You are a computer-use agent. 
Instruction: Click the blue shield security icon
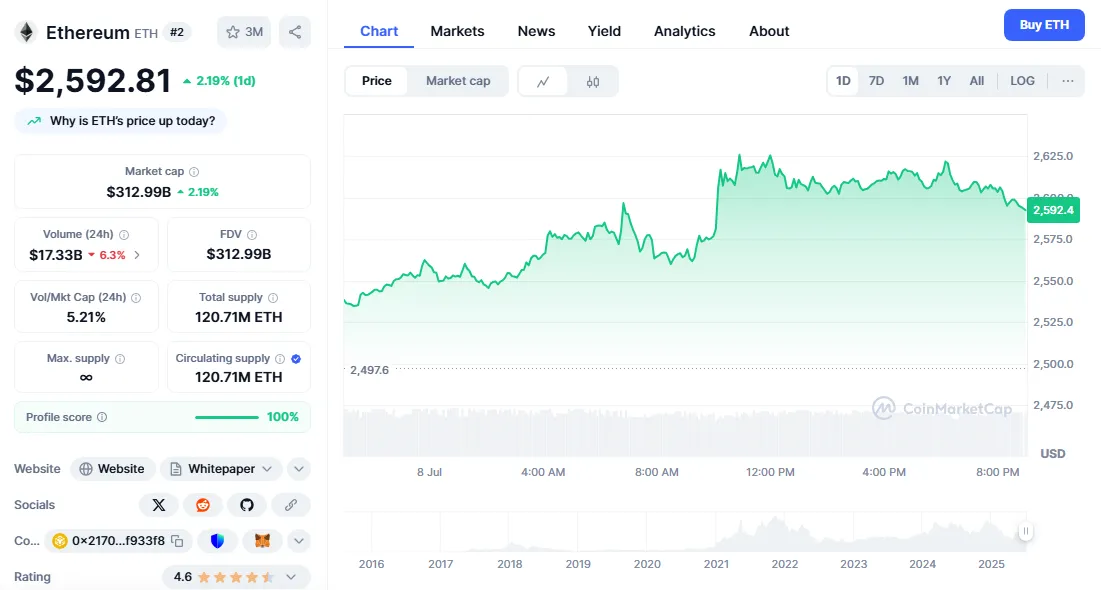coord(217,541)
